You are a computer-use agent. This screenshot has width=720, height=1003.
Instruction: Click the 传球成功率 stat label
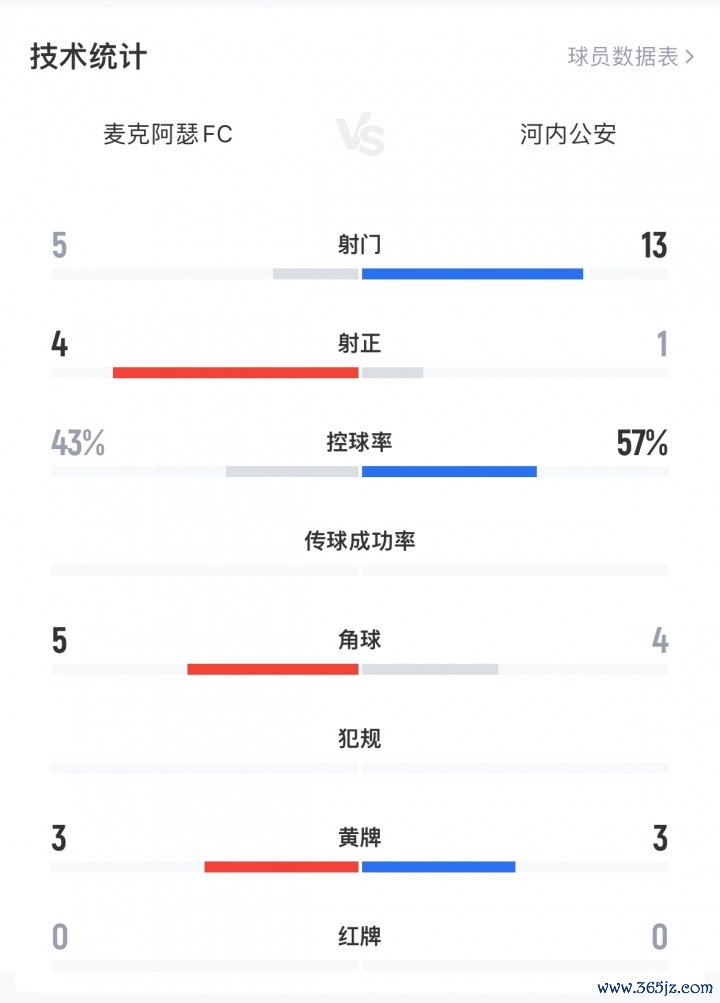pos(359,541)
